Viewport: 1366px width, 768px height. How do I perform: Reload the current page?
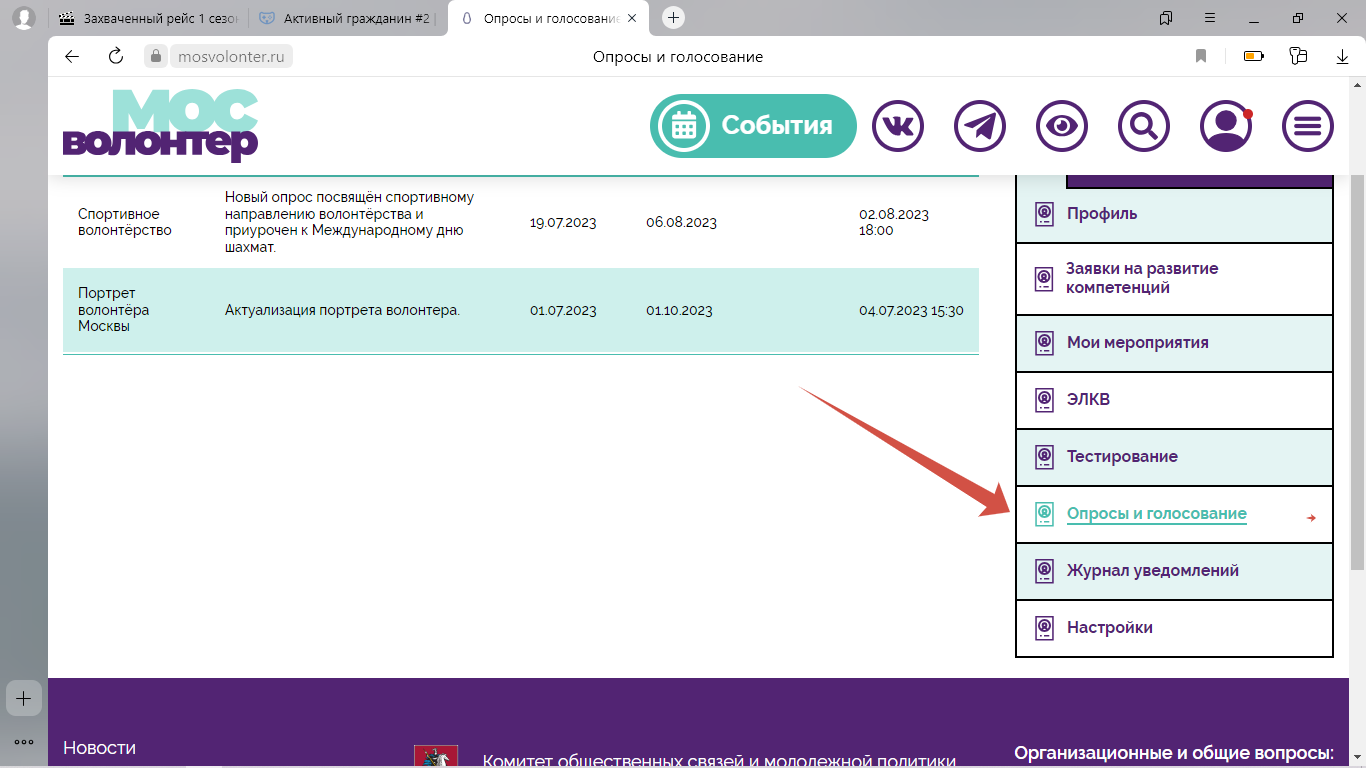click(x=116, y=57)
